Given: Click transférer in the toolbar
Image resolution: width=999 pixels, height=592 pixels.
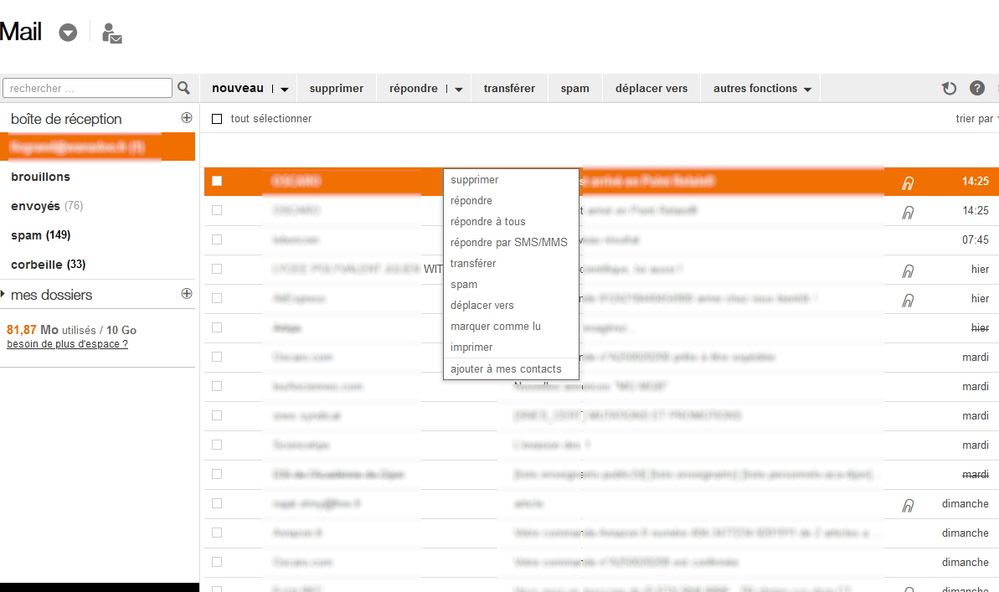Looking at the screenshot, I should point(509,89).
